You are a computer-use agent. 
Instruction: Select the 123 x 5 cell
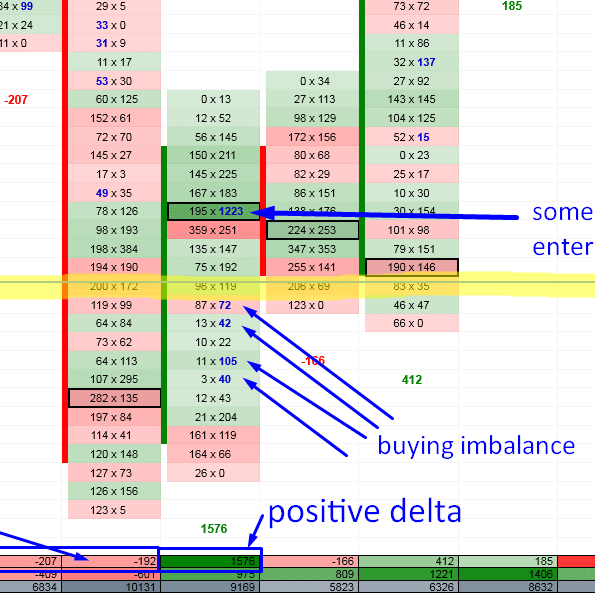point(114,510)
